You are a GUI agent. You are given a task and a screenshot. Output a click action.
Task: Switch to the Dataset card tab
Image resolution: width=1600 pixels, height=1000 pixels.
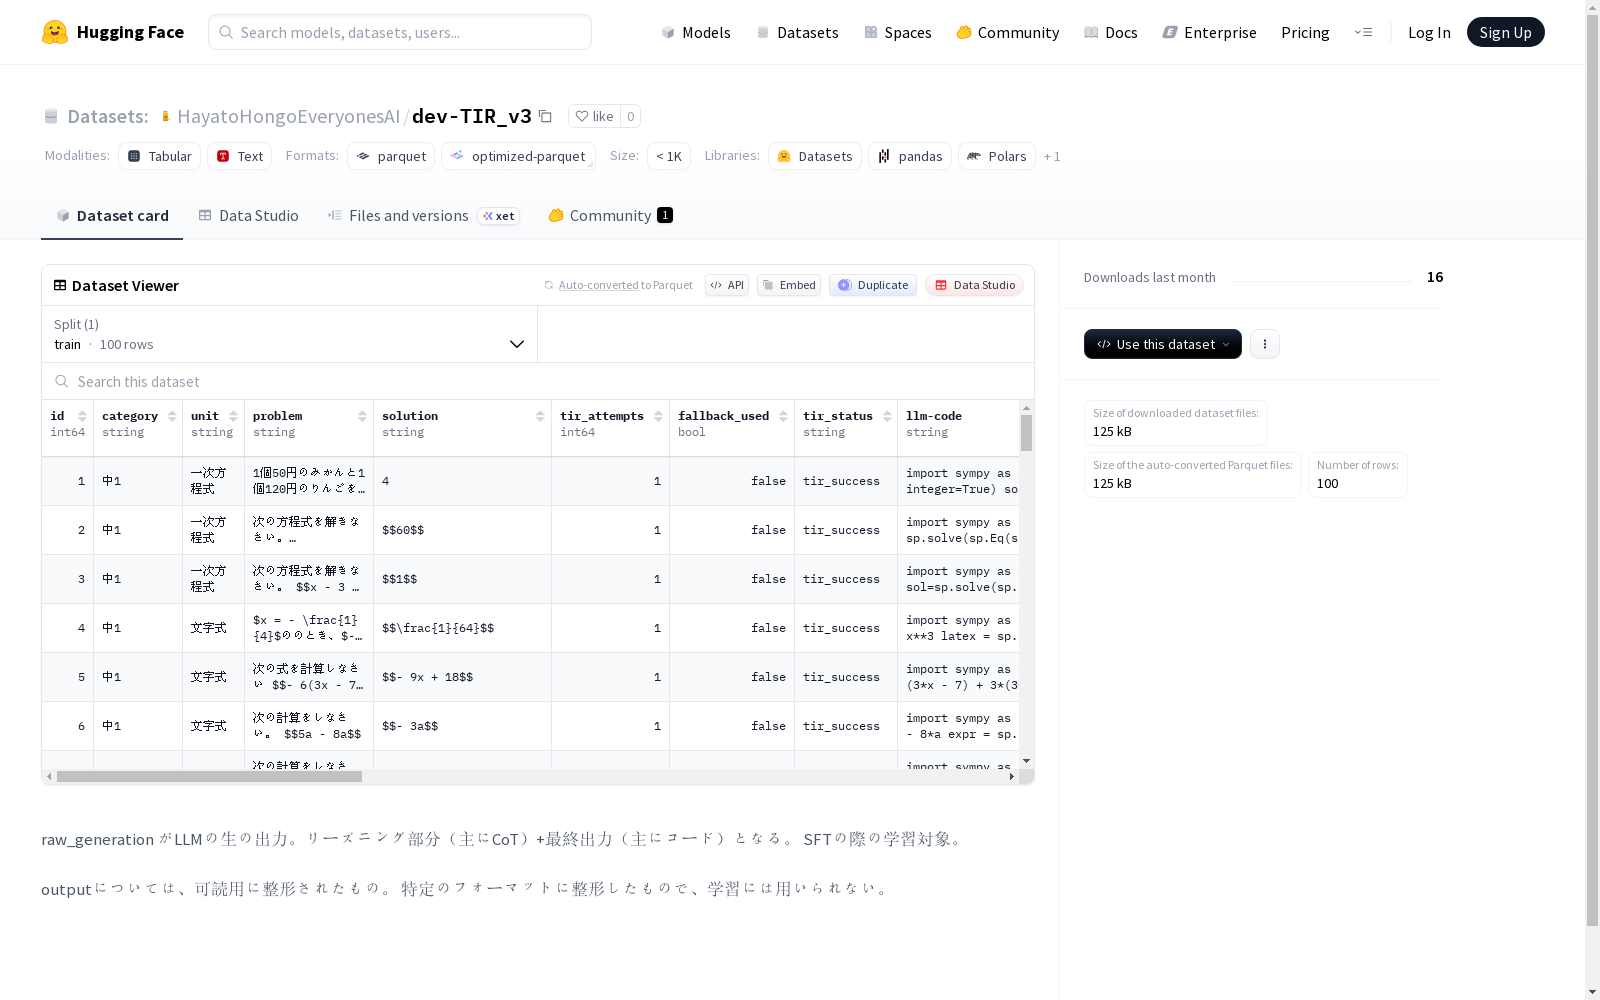tap(112, 216)
